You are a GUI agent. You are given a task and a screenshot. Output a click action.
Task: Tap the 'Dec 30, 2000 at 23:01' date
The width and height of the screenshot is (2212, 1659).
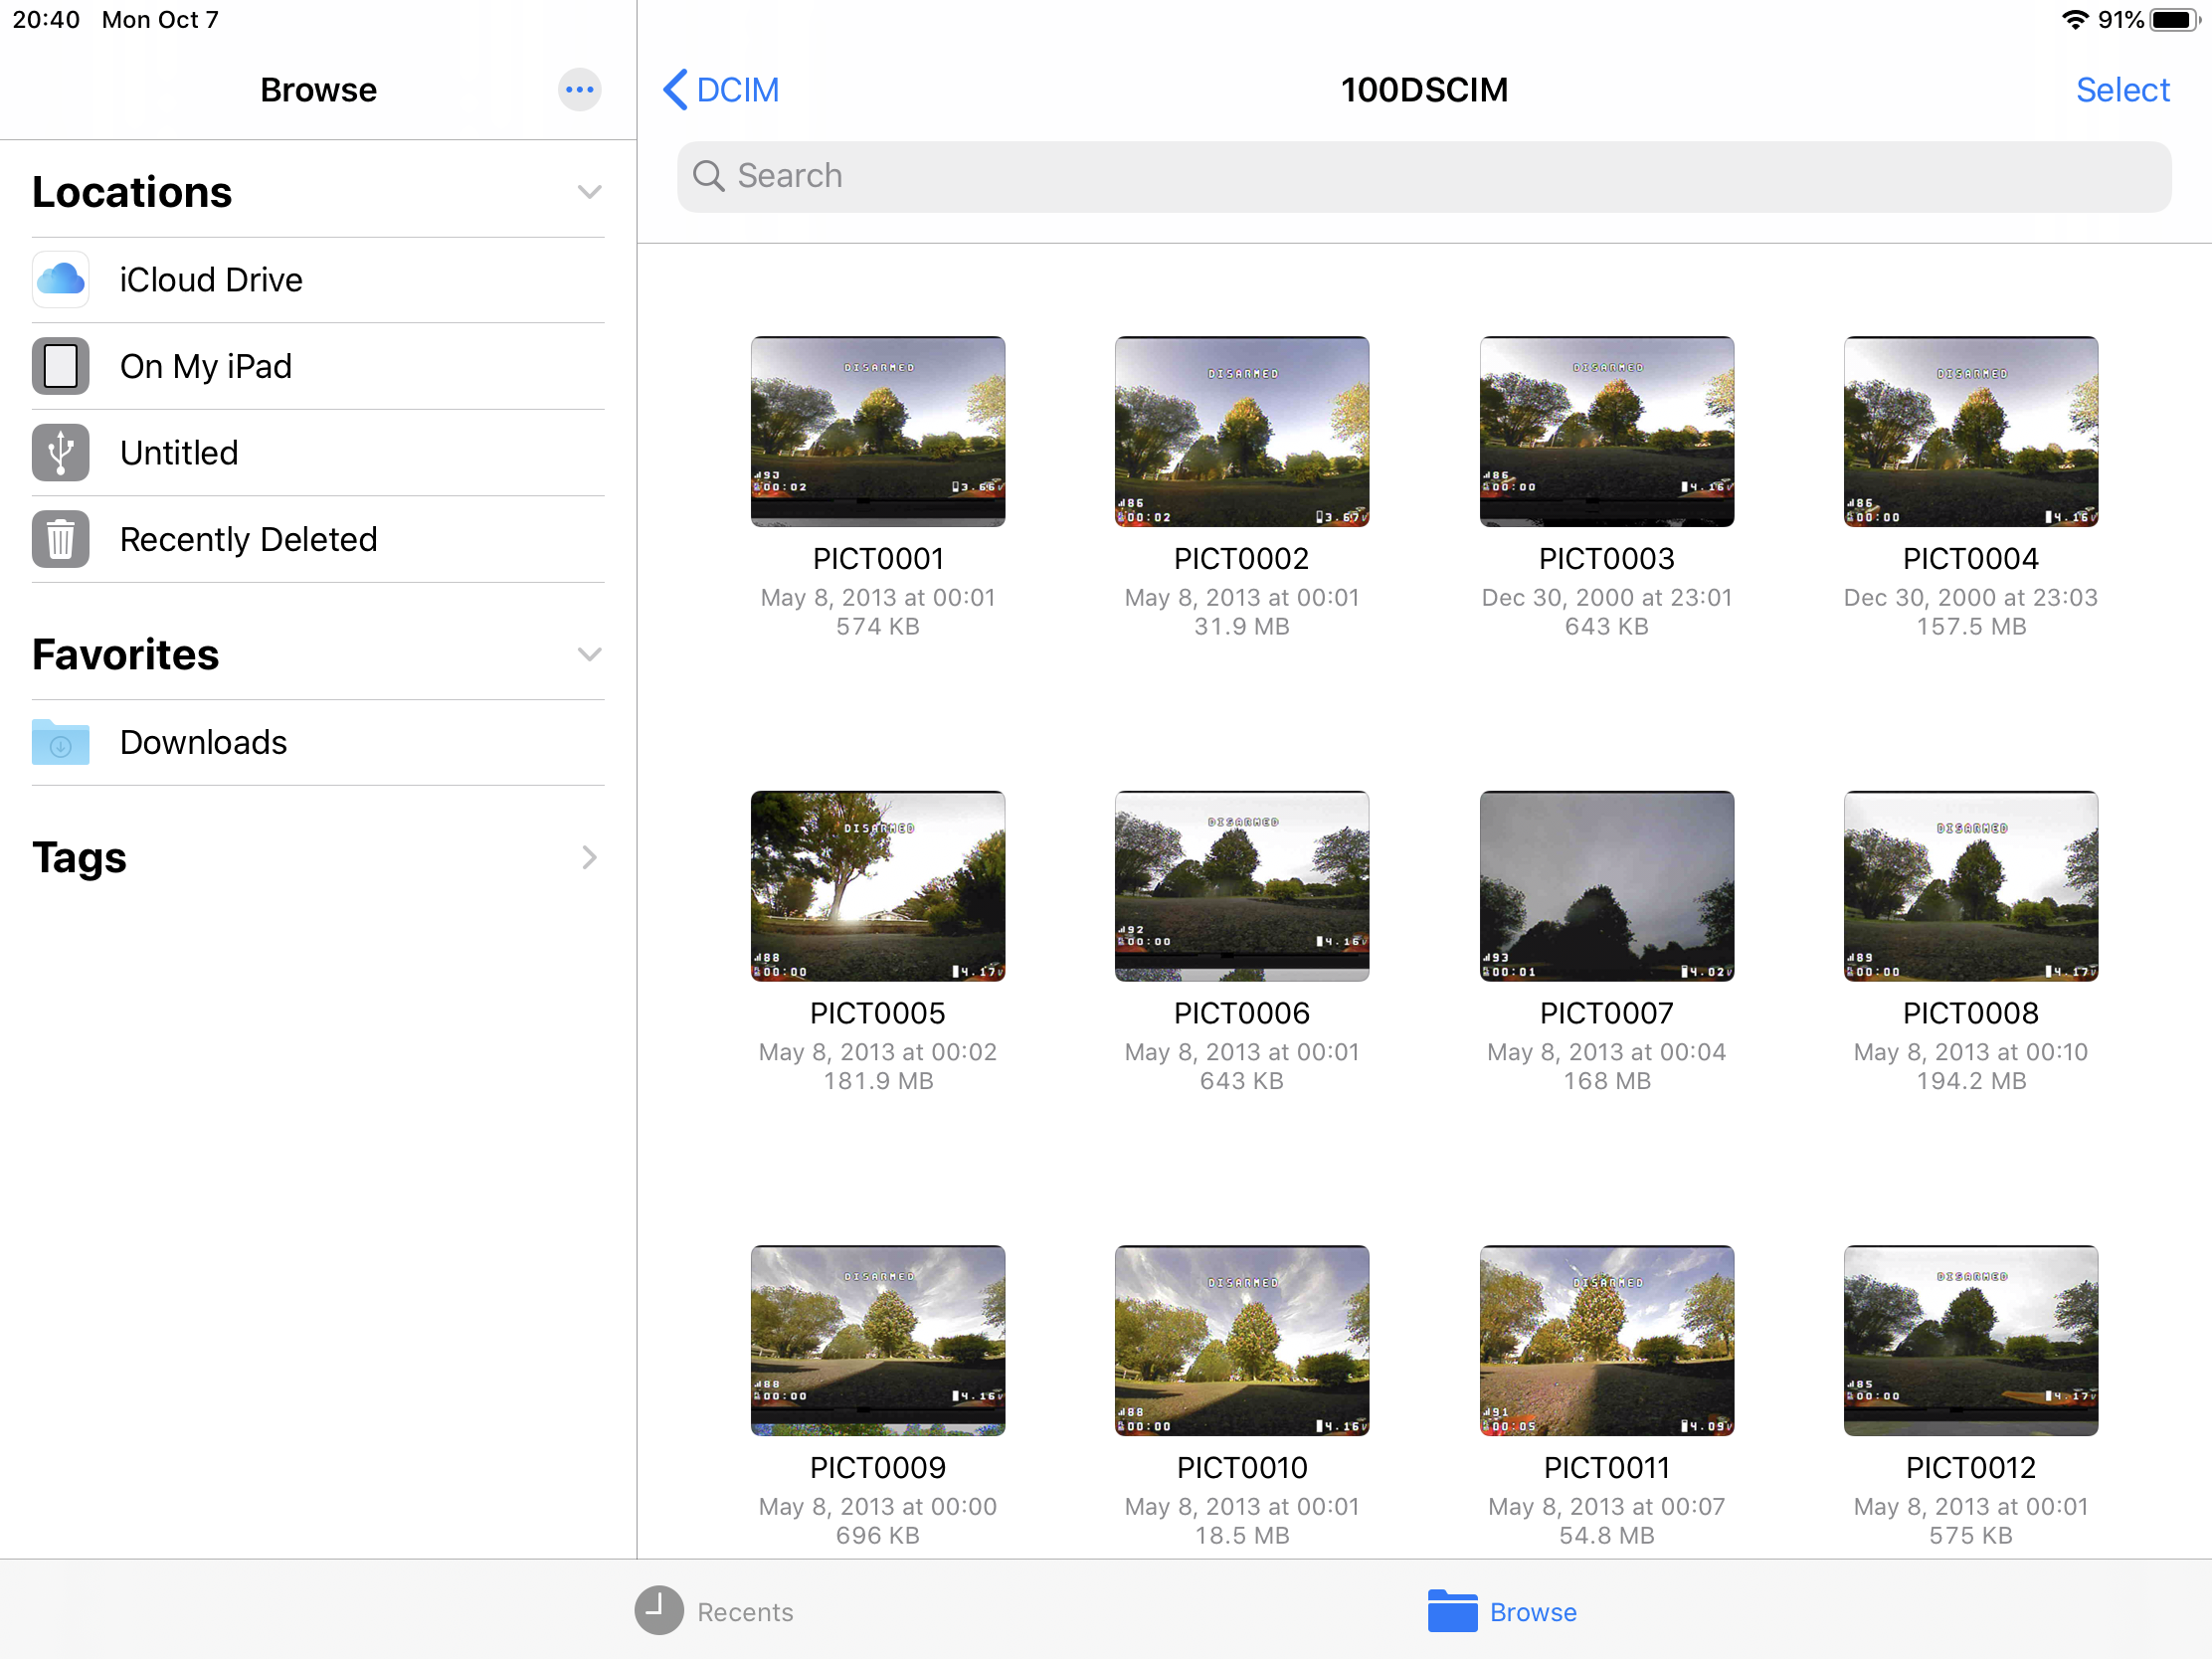point(1606,598)
